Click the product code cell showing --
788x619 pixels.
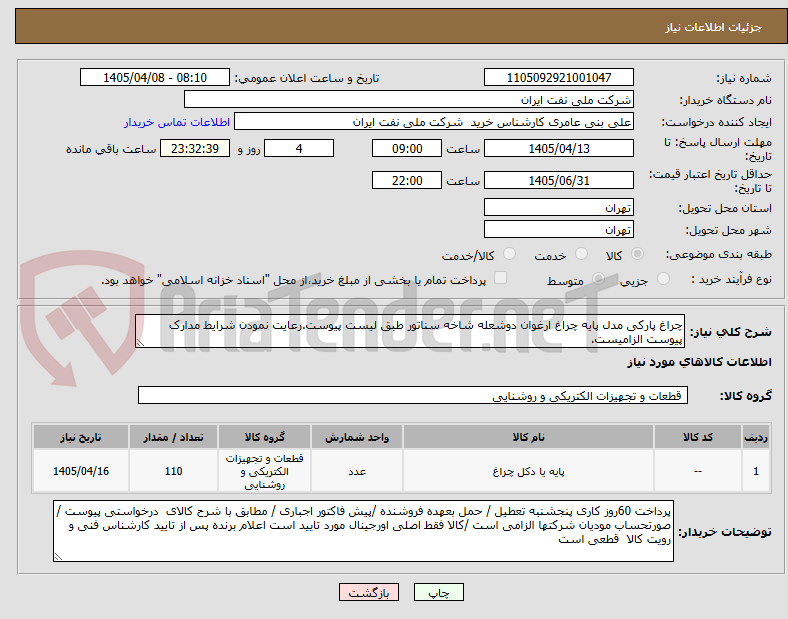[x=698, y=471]
